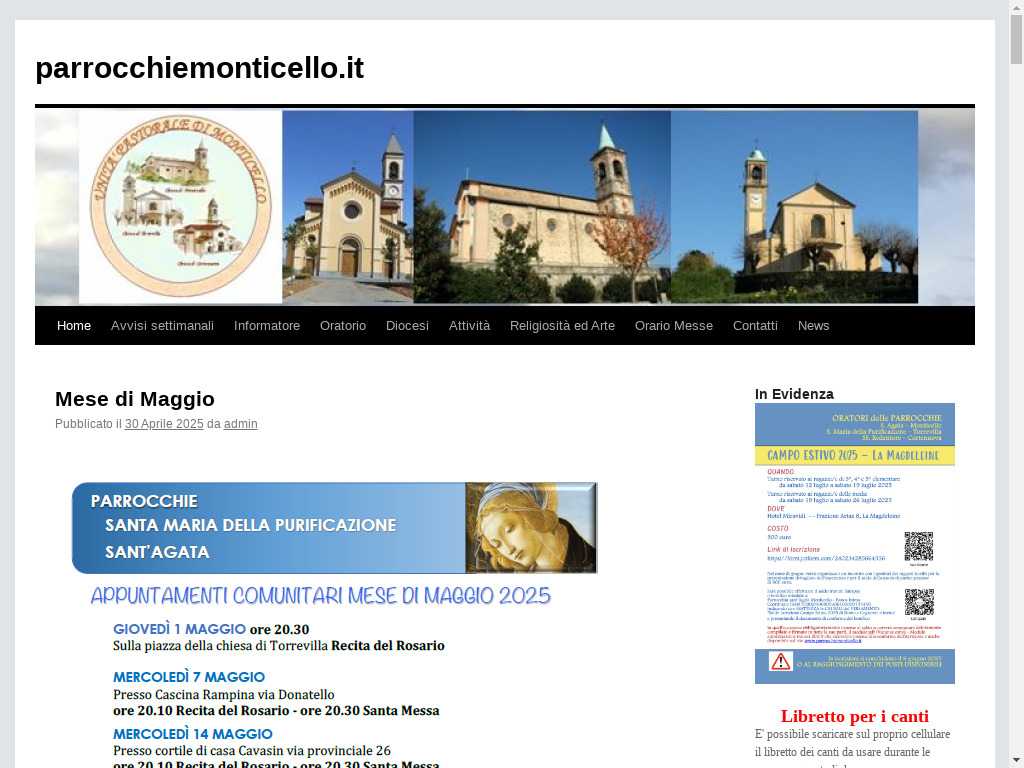Viewport: 1024px width, 768px height.
Task: Open the Informatore menu
Action: (x=266, y=325)
